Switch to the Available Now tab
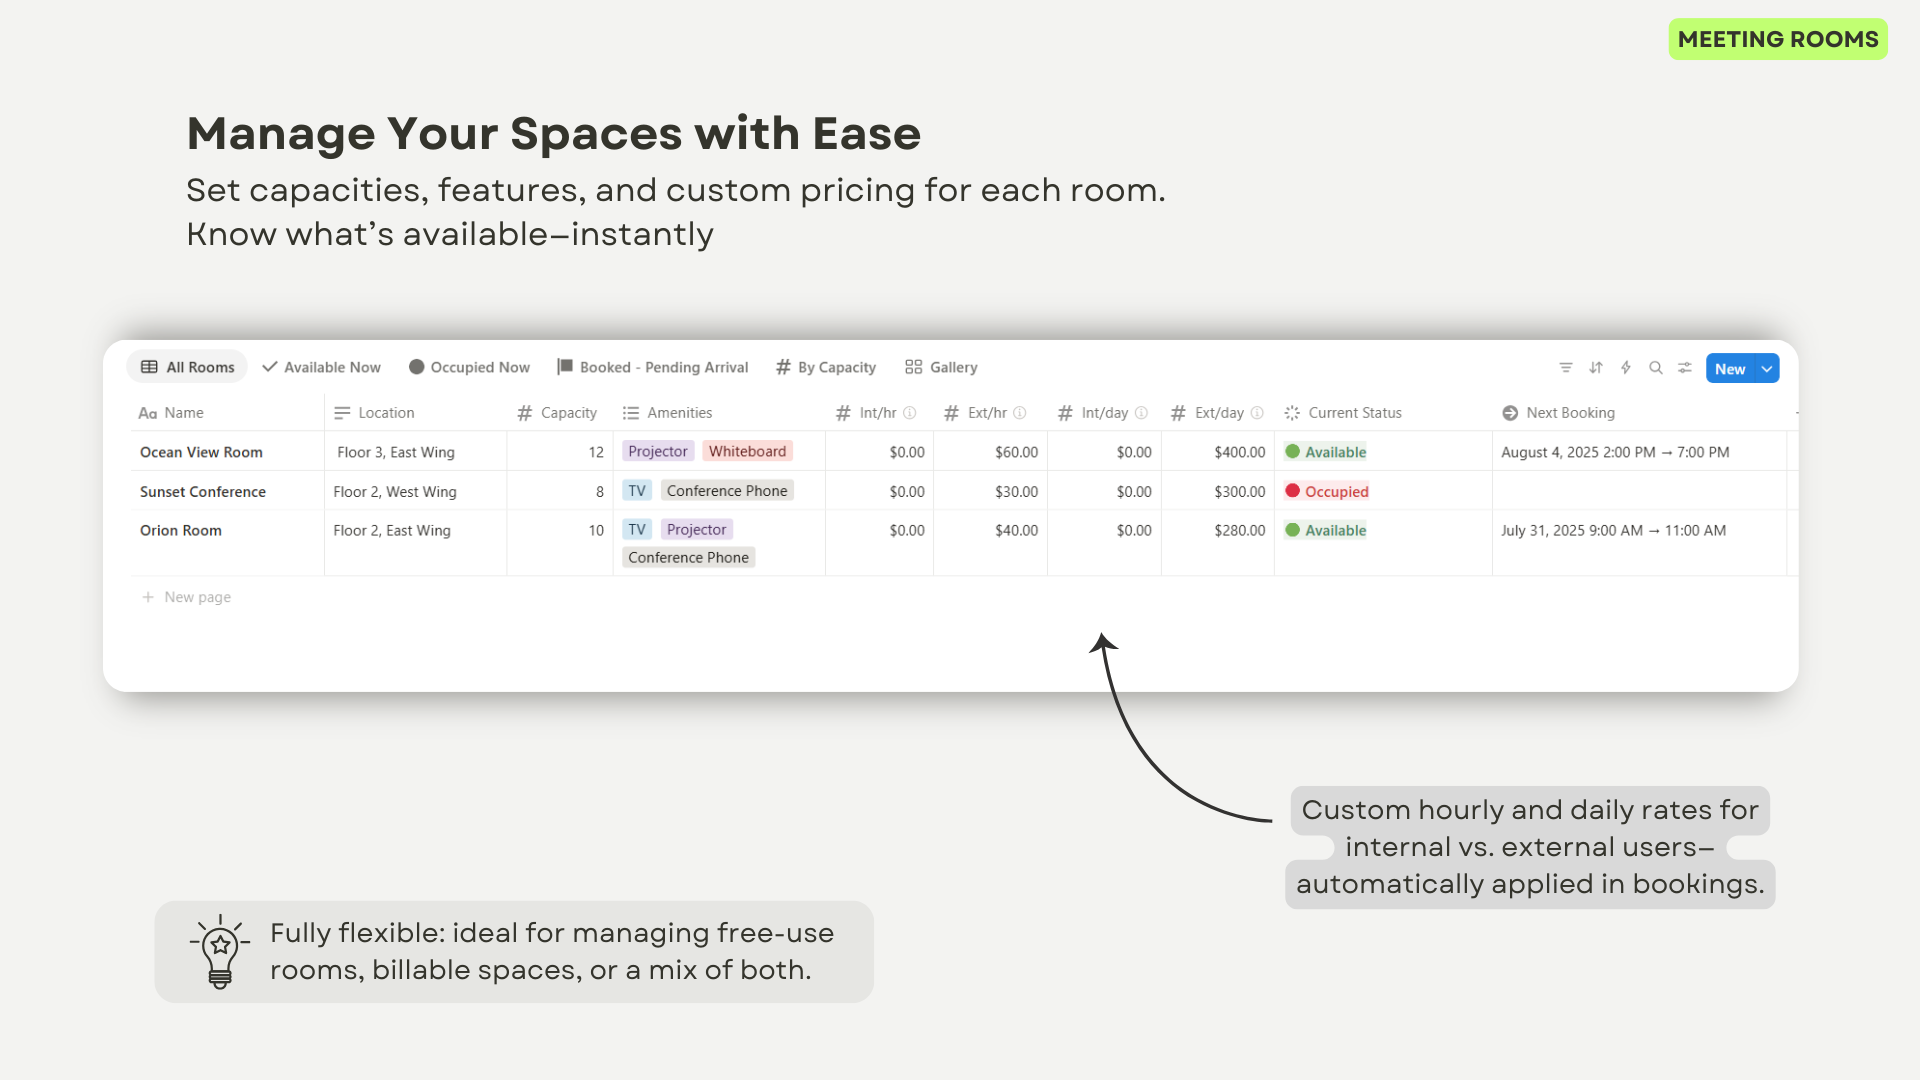Image resolution: width=1920 pixels, height=1080 pixels. point(321,367)
